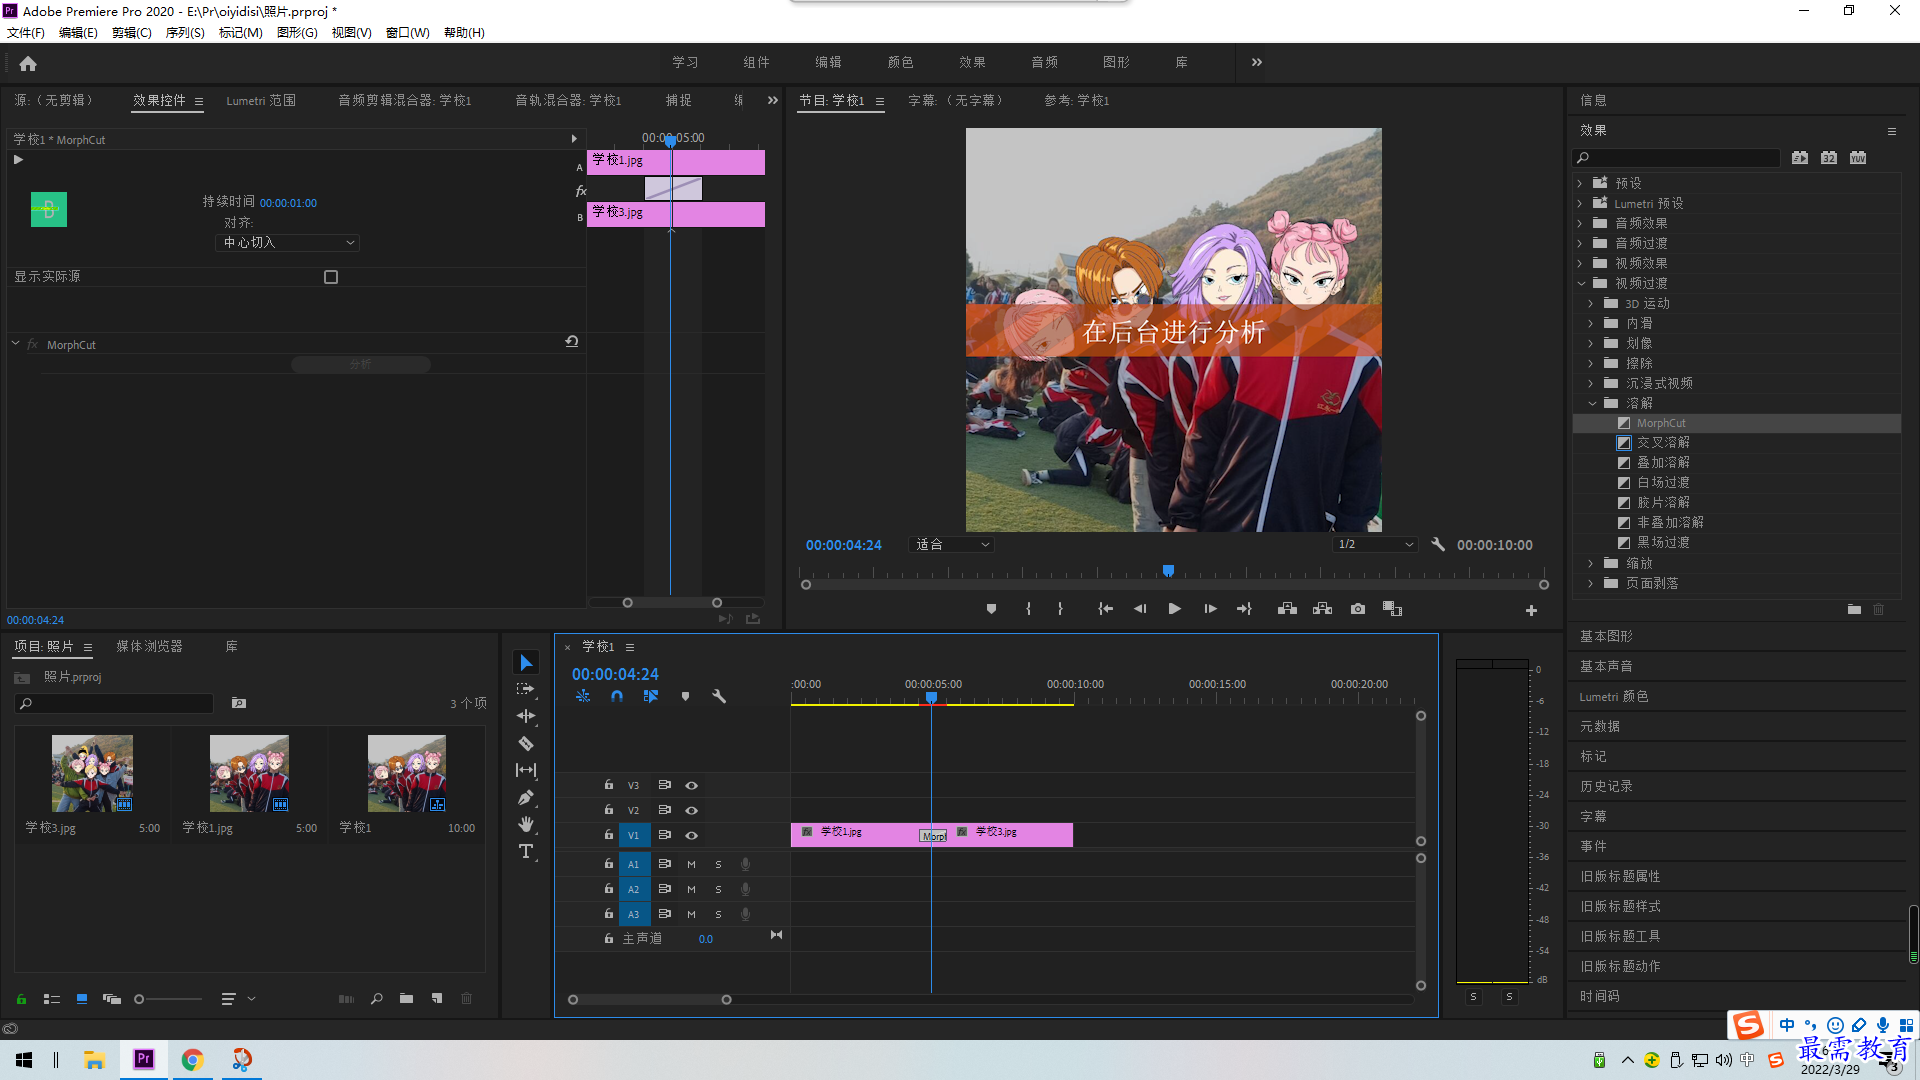The image size is (1920, 1080).
Task: Open the 中心切入 alignment dropdown
Action: click(287, 242)
